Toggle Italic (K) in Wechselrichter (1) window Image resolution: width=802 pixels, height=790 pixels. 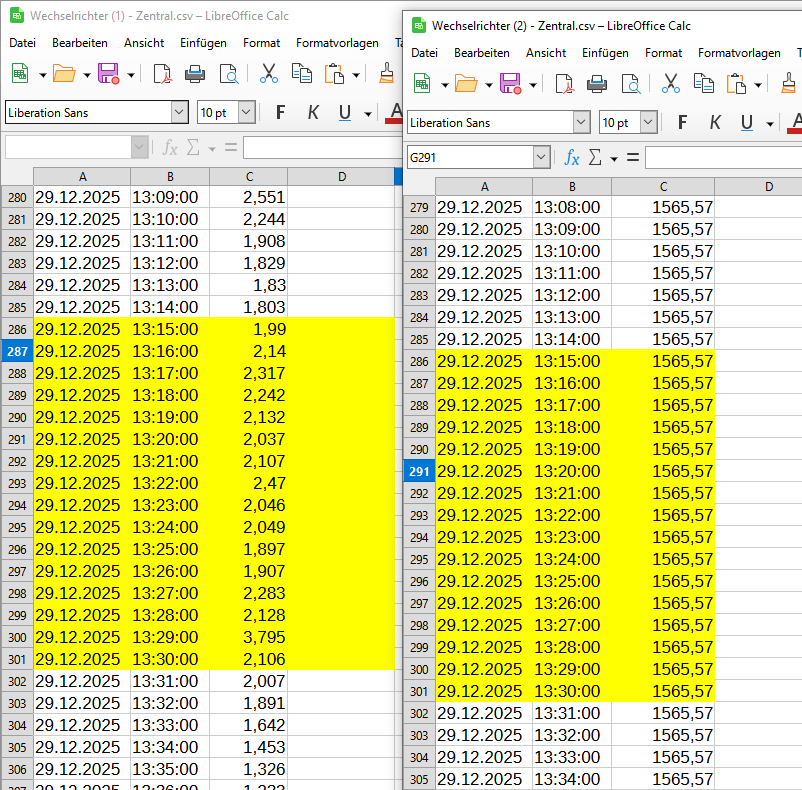click(x=313, y=113)
